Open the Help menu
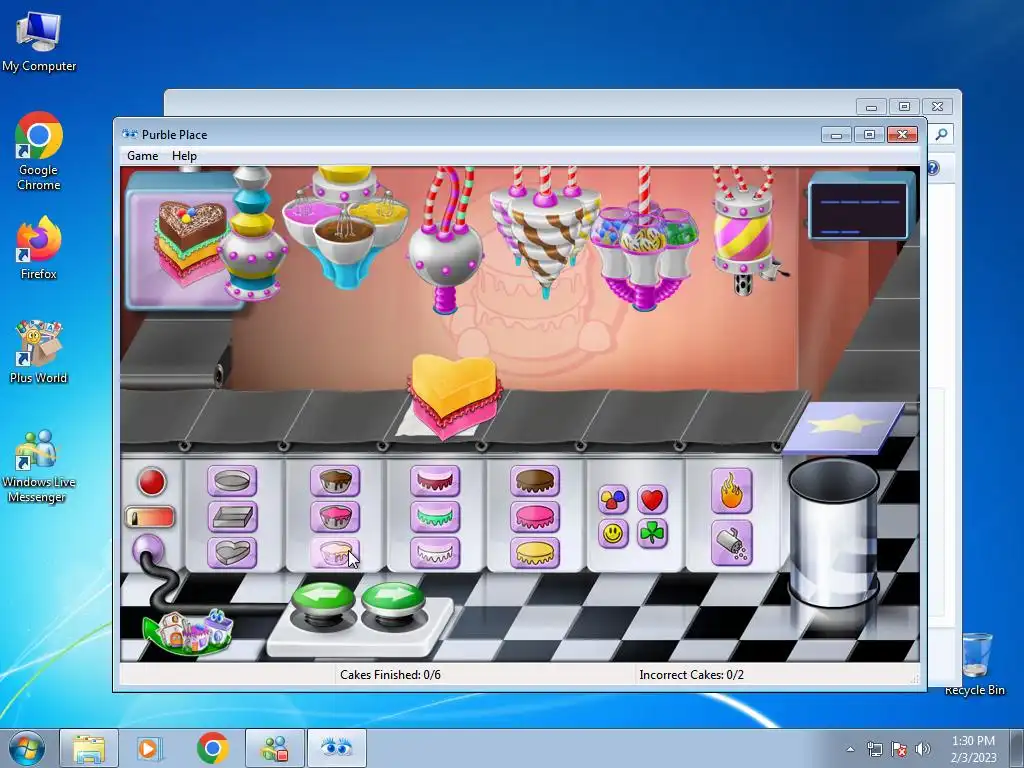 (184, 156)
